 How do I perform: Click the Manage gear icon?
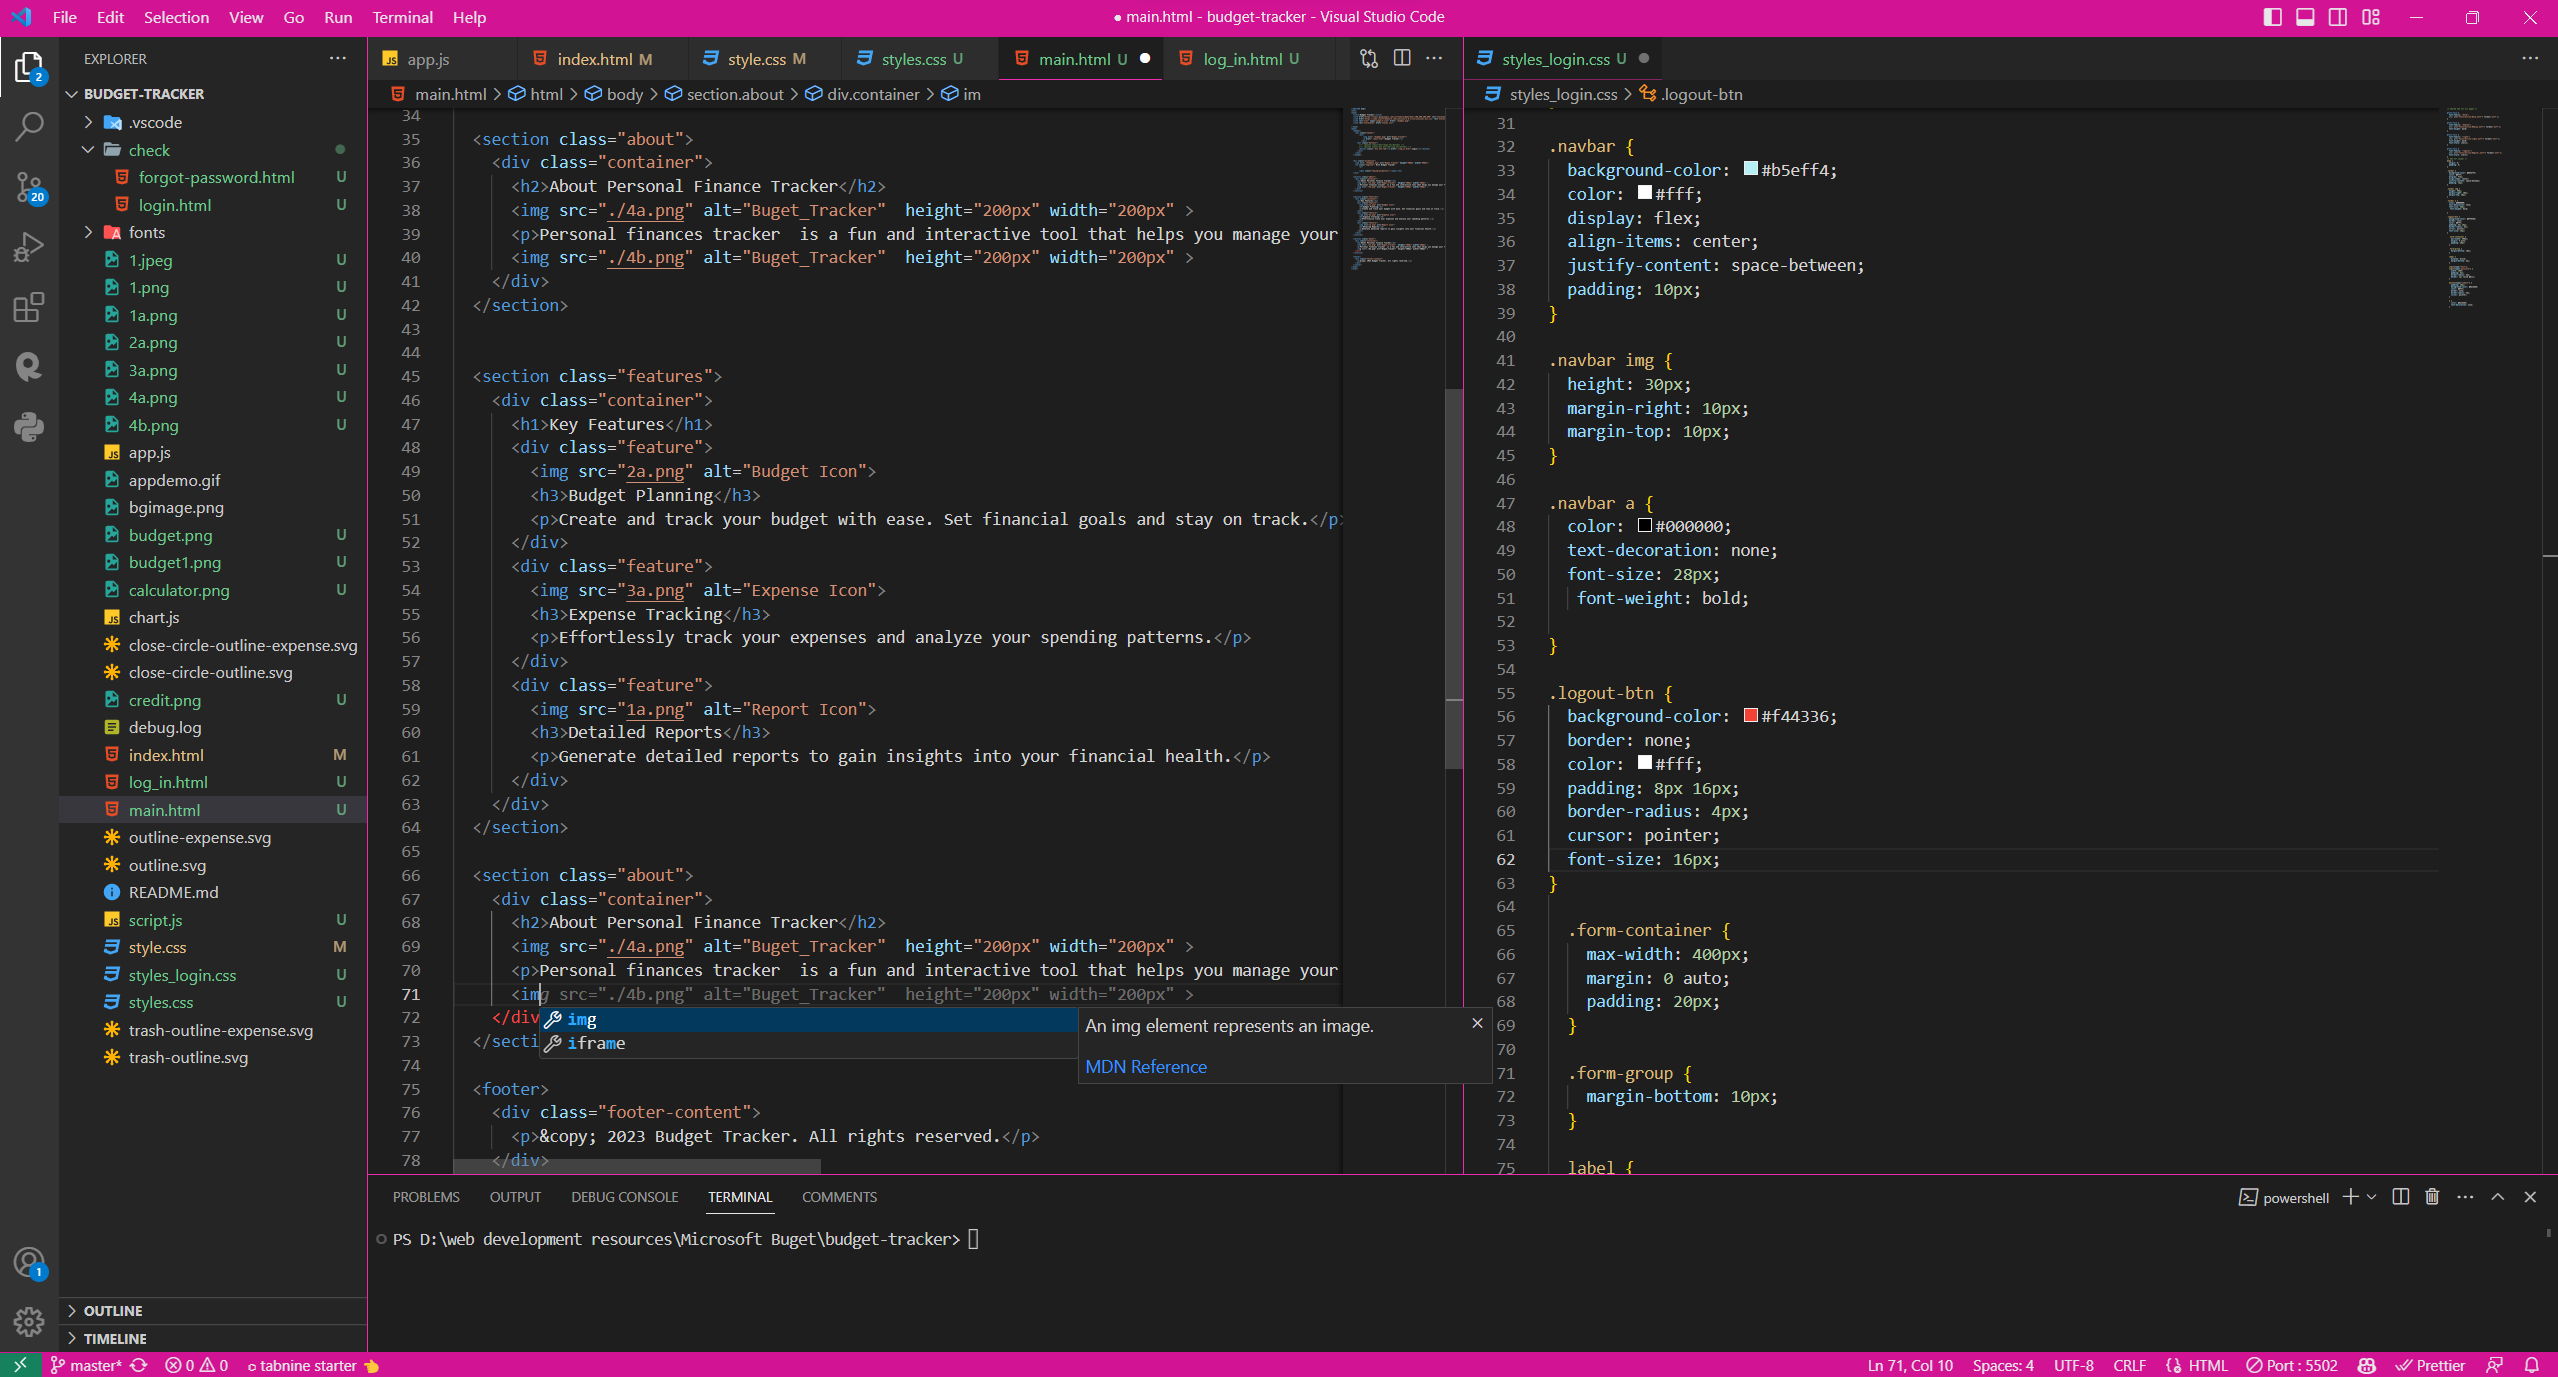pyautogui.click(x=29, y=1322)
